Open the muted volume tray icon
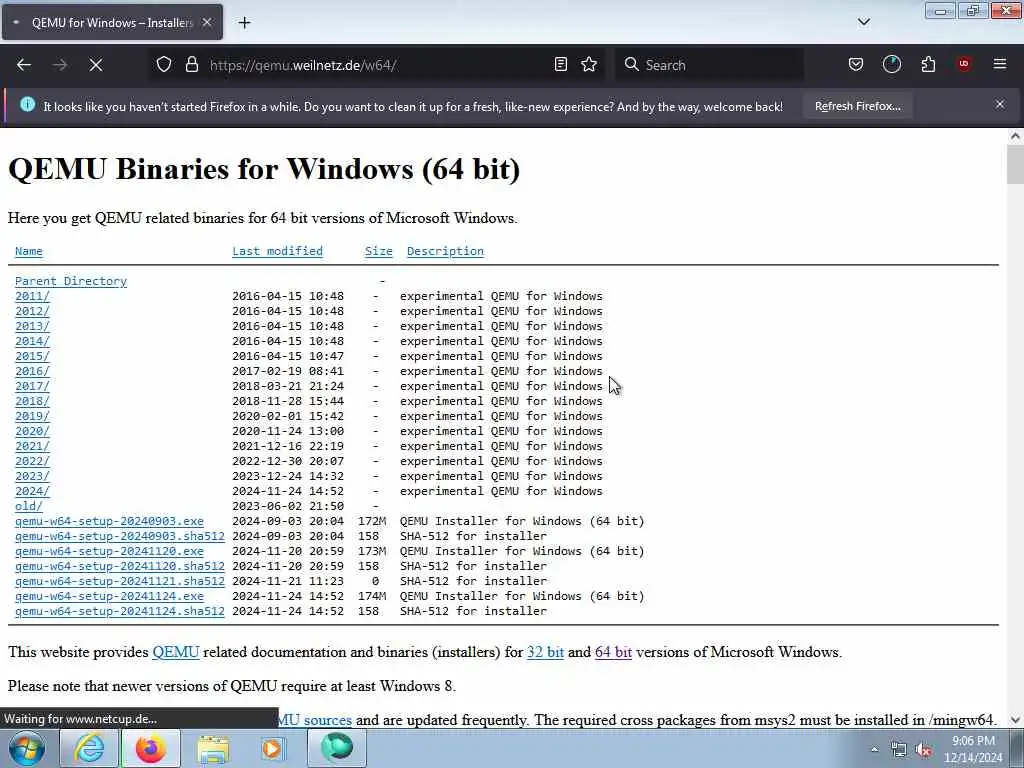This screenshot has height=768, width=1024. [923, 750]
